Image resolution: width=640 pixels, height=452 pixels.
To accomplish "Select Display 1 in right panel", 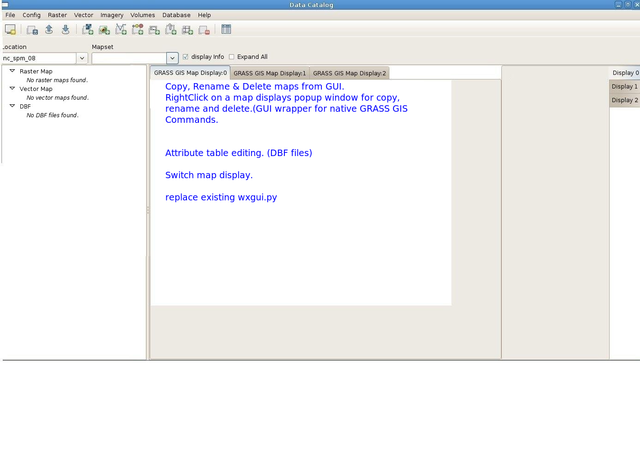I will [624, 87].
